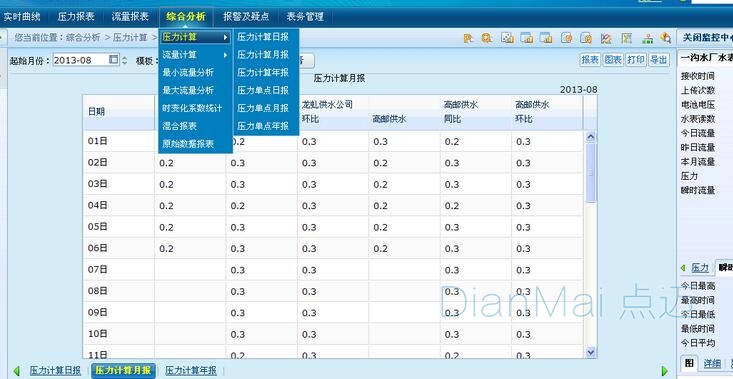Open the 实时曲线 top menu

[x=22, y=17]
